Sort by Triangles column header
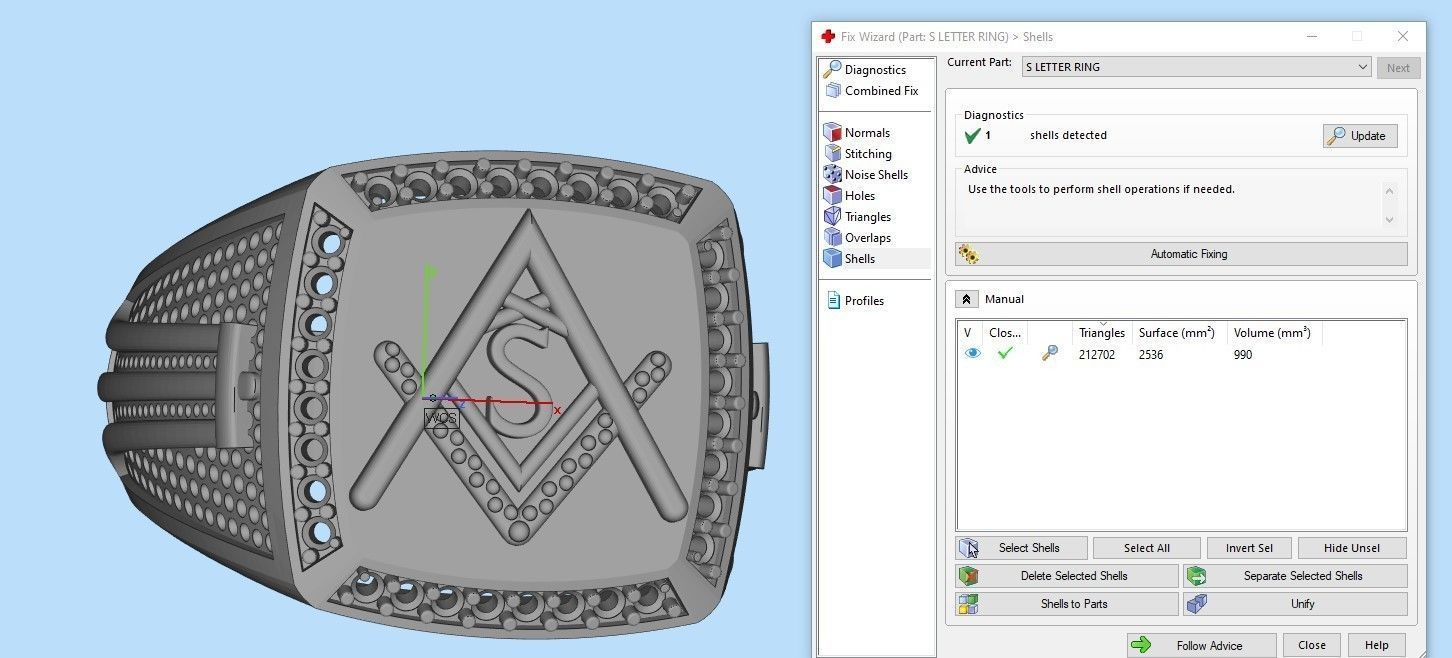This screenshot has width=1452, height=658. pos(1102,333)
